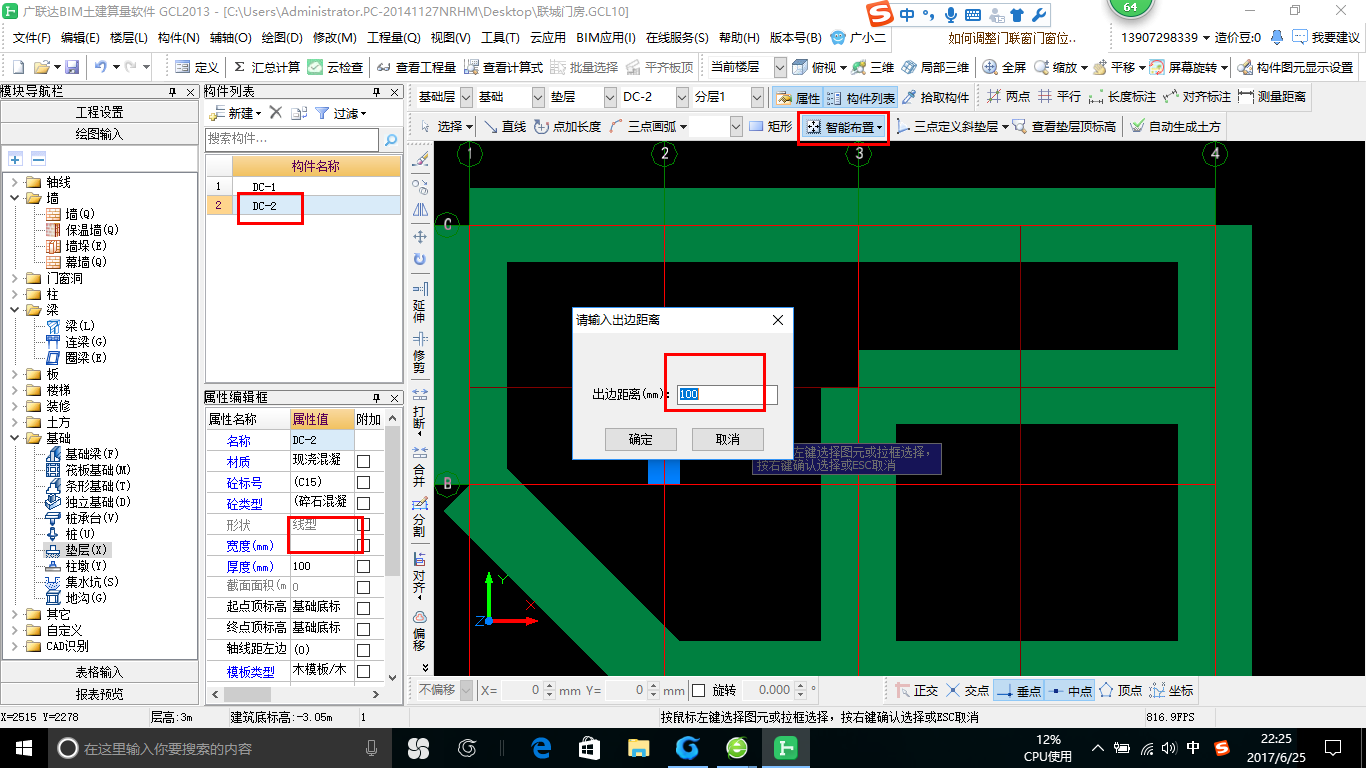Open 构件图元显示设置 display settings

[1295, 67]
